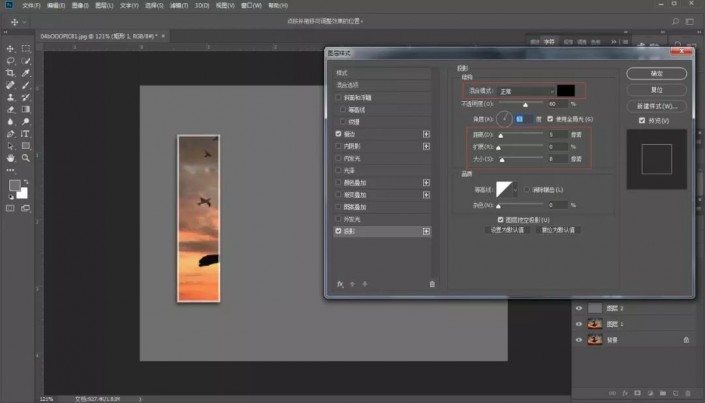Select the Move tool in the toolbar
The image size is (705, 403).
tap(10, 48)
